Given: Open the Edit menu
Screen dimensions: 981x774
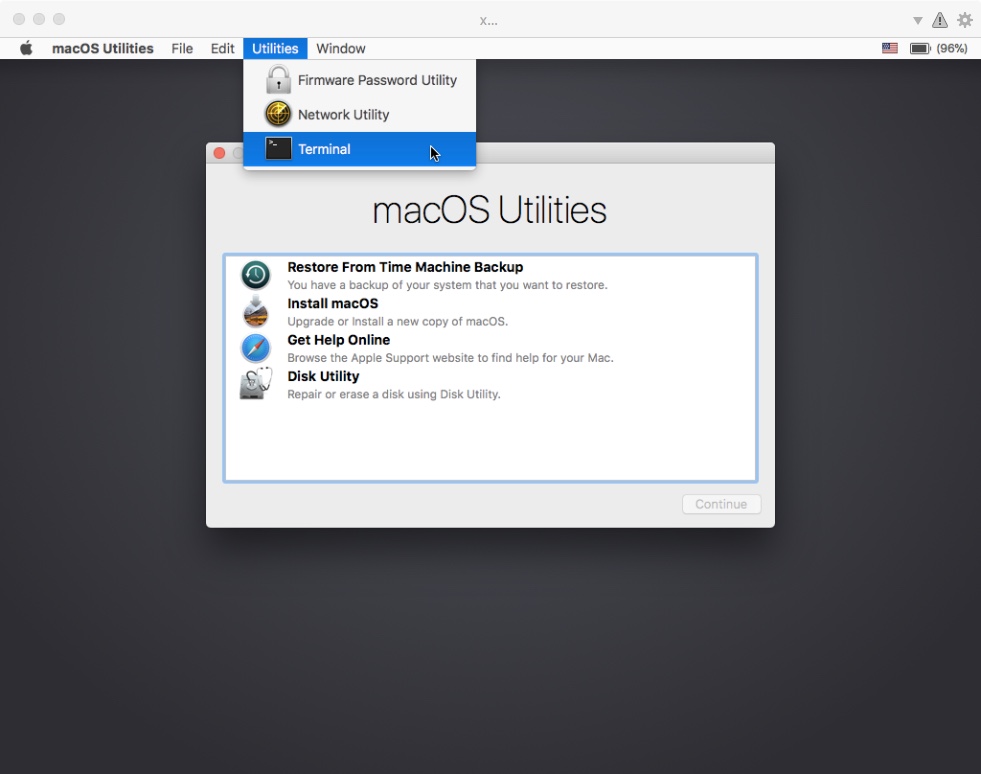Looking at the screenshot, I should 222,48.
